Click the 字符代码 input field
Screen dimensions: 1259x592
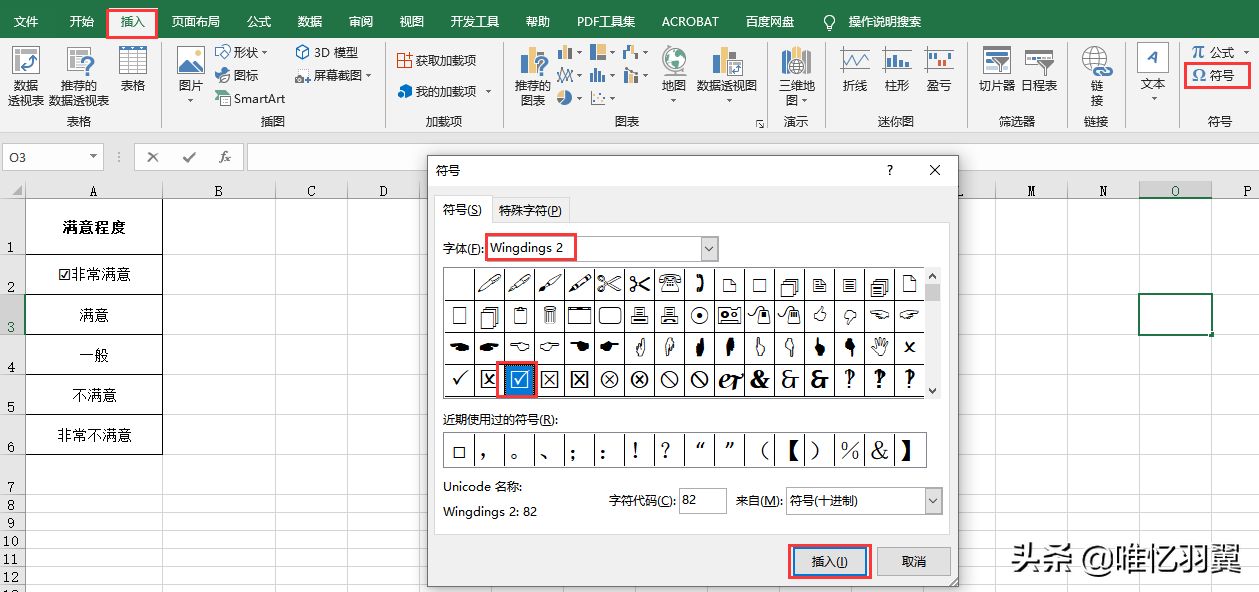[x=703, y=501]
